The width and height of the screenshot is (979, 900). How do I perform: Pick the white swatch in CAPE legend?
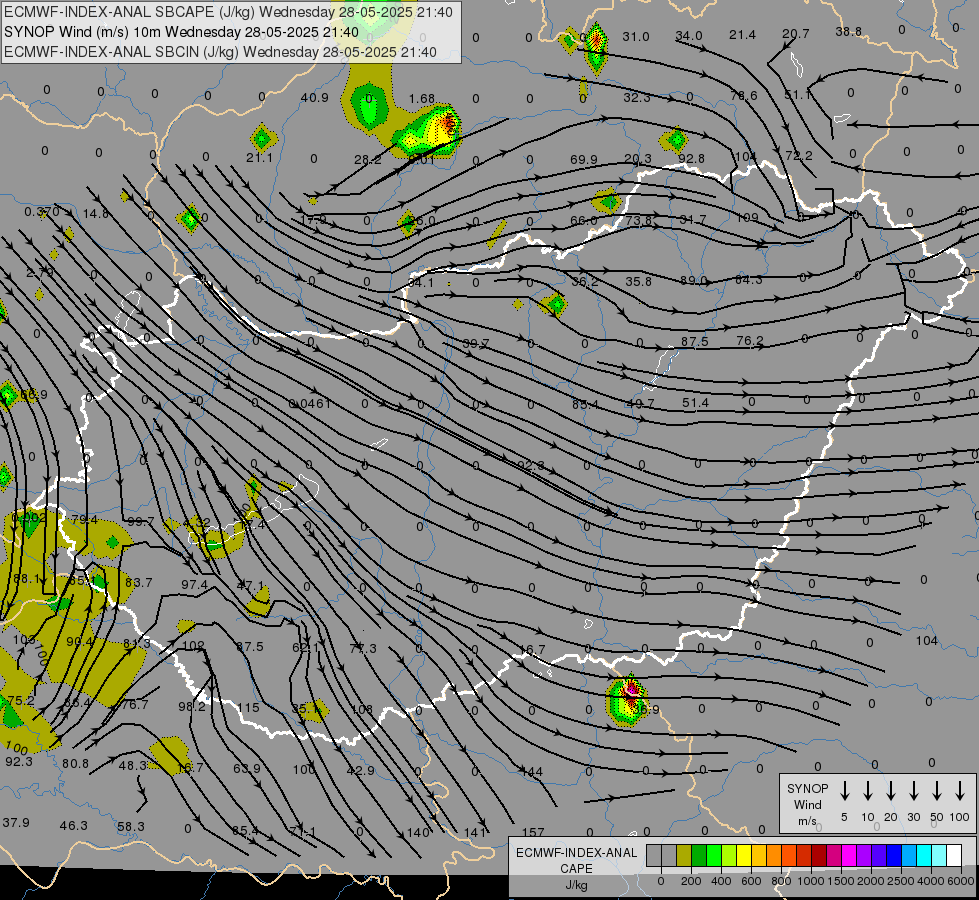953,855
